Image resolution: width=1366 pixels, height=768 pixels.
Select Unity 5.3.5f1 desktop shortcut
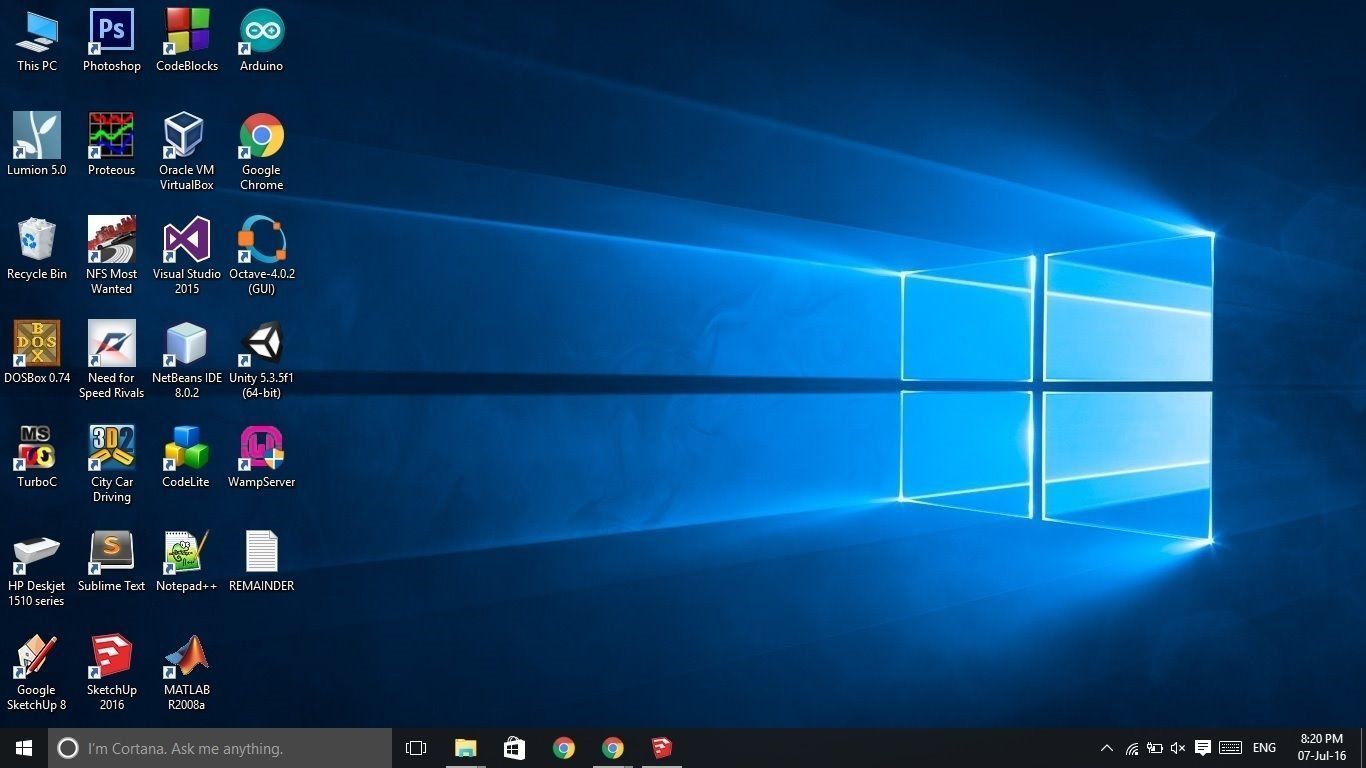[261, 359]
